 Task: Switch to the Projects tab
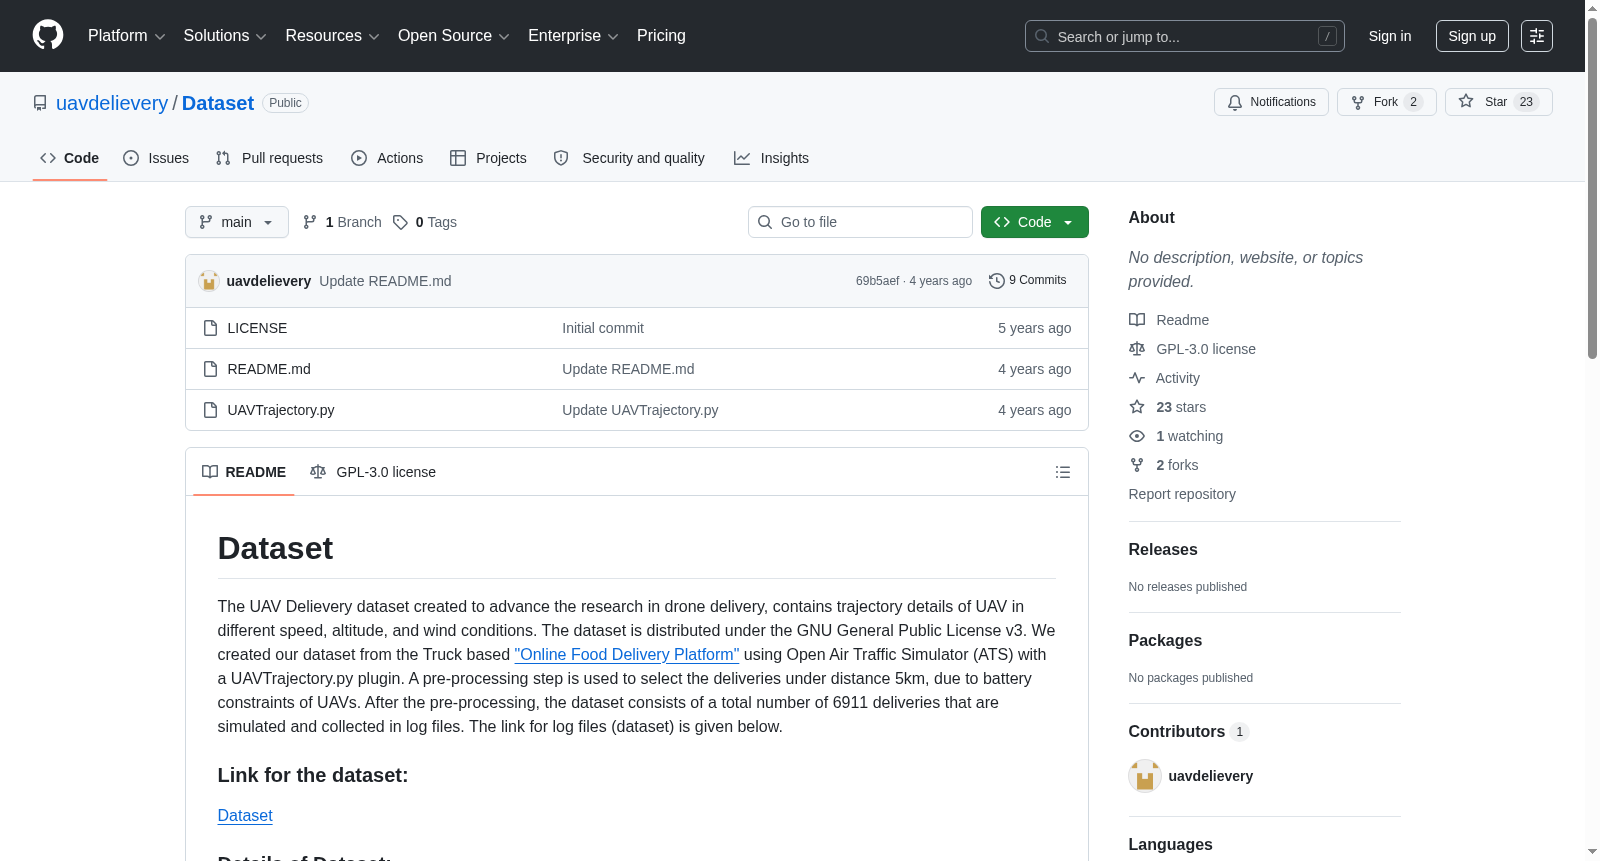[488, 158]
